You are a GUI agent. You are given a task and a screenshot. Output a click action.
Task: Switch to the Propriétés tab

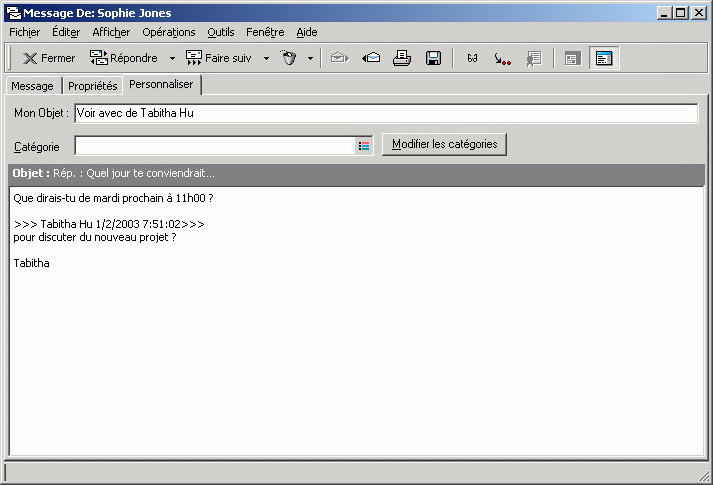coord(93,86)
